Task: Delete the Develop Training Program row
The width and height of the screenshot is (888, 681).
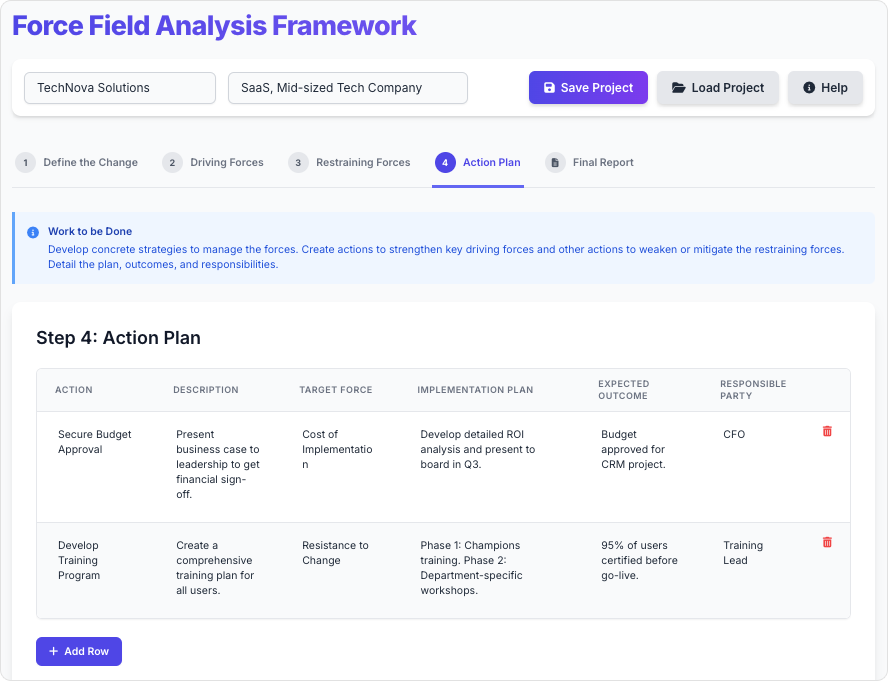Action: click(827, 542)
